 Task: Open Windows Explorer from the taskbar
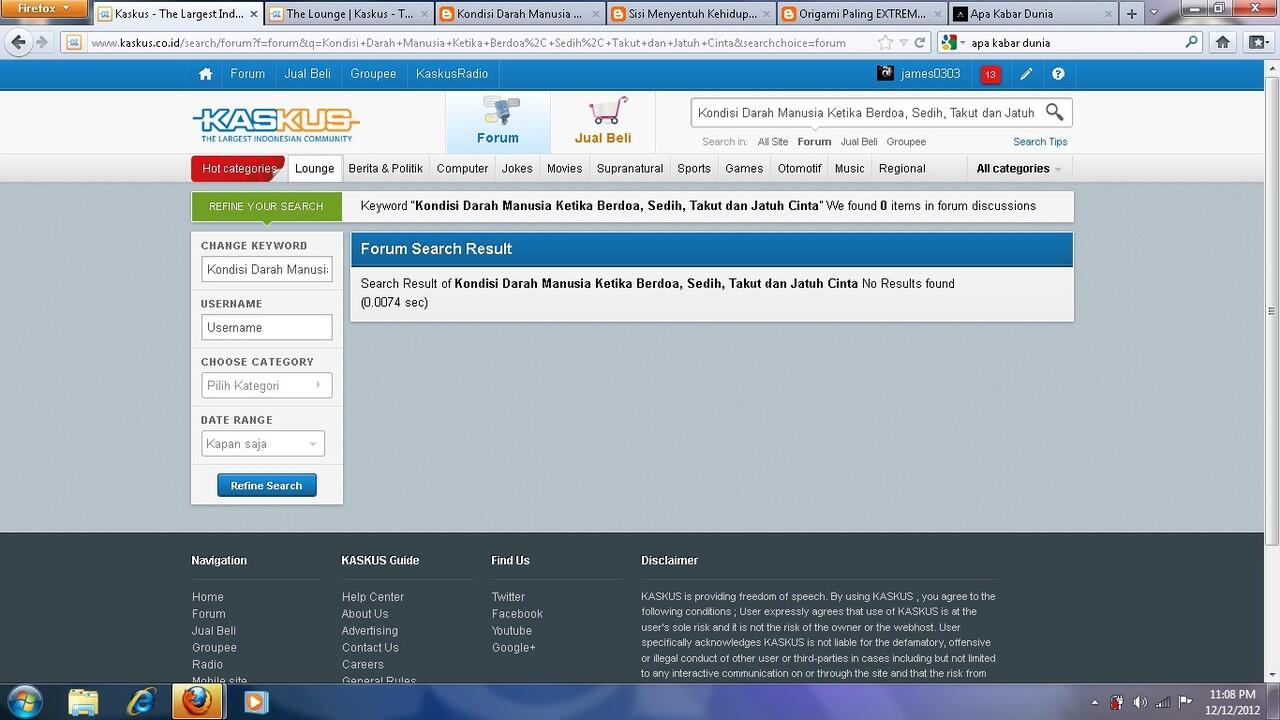coord(84,702)
